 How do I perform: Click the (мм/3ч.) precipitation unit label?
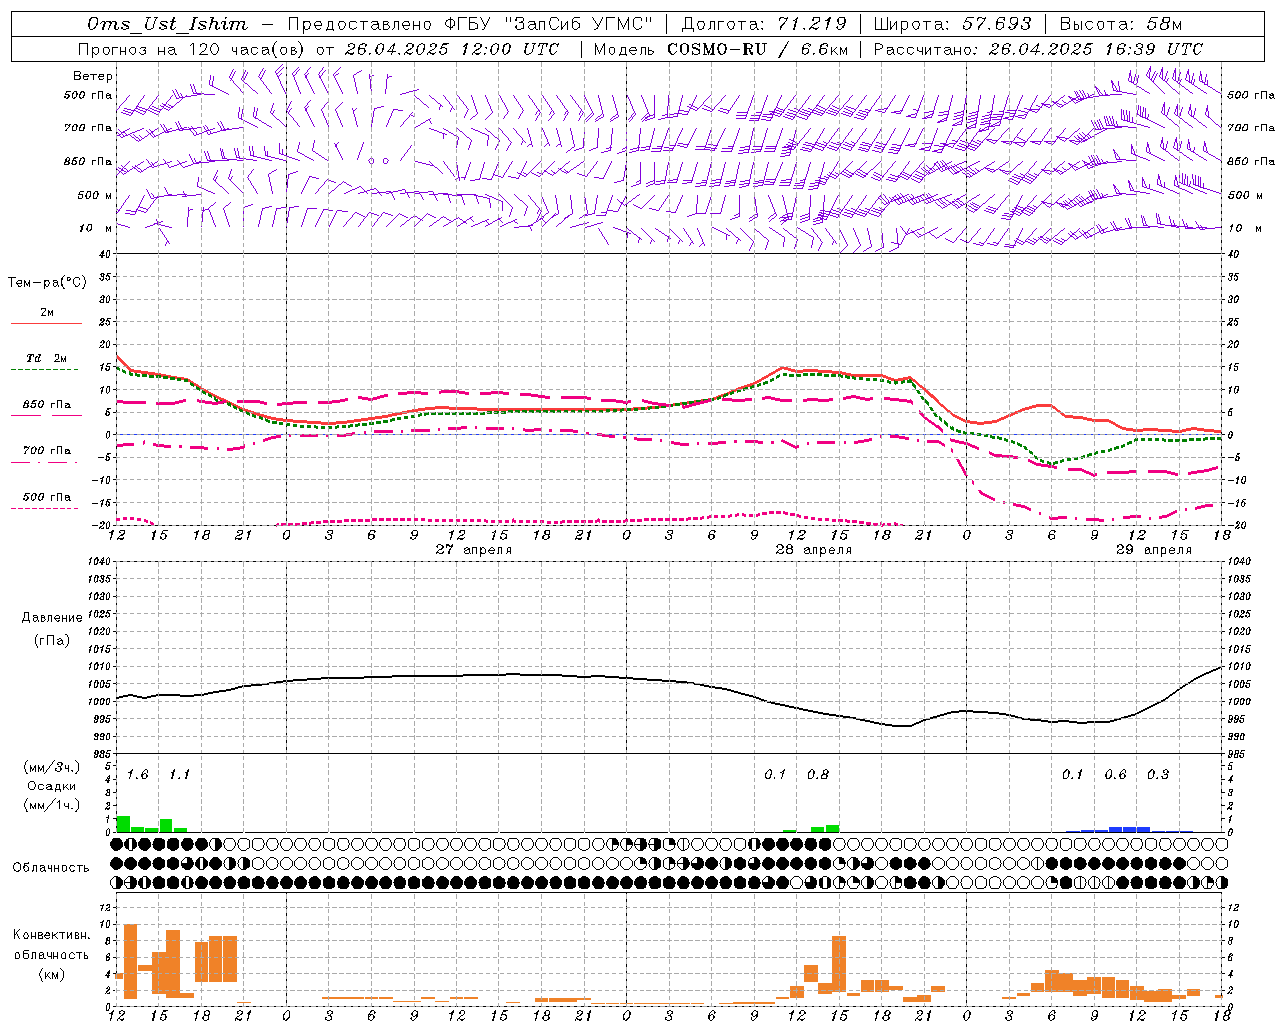[51, 767]
